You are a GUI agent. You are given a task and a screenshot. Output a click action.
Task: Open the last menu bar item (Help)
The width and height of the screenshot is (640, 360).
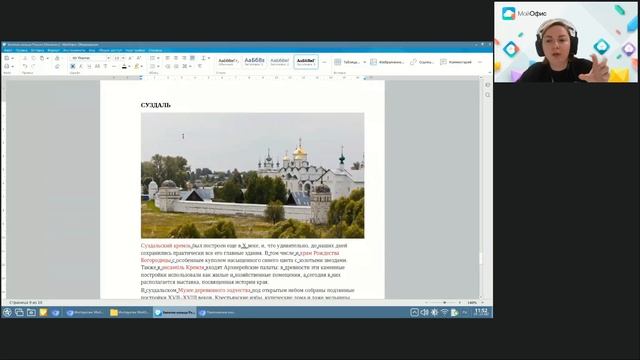(x=155, y=50)
